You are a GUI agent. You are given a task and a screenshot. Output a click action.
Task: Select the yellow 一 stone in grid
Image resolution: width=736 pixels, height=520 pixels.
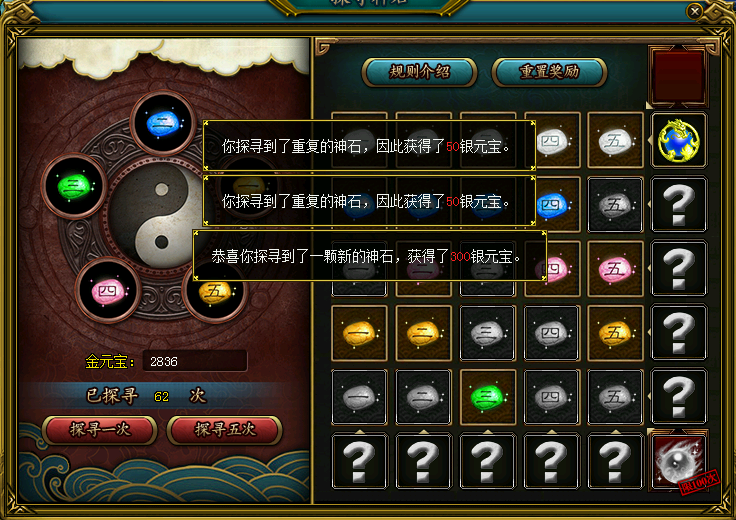[359, 333]
